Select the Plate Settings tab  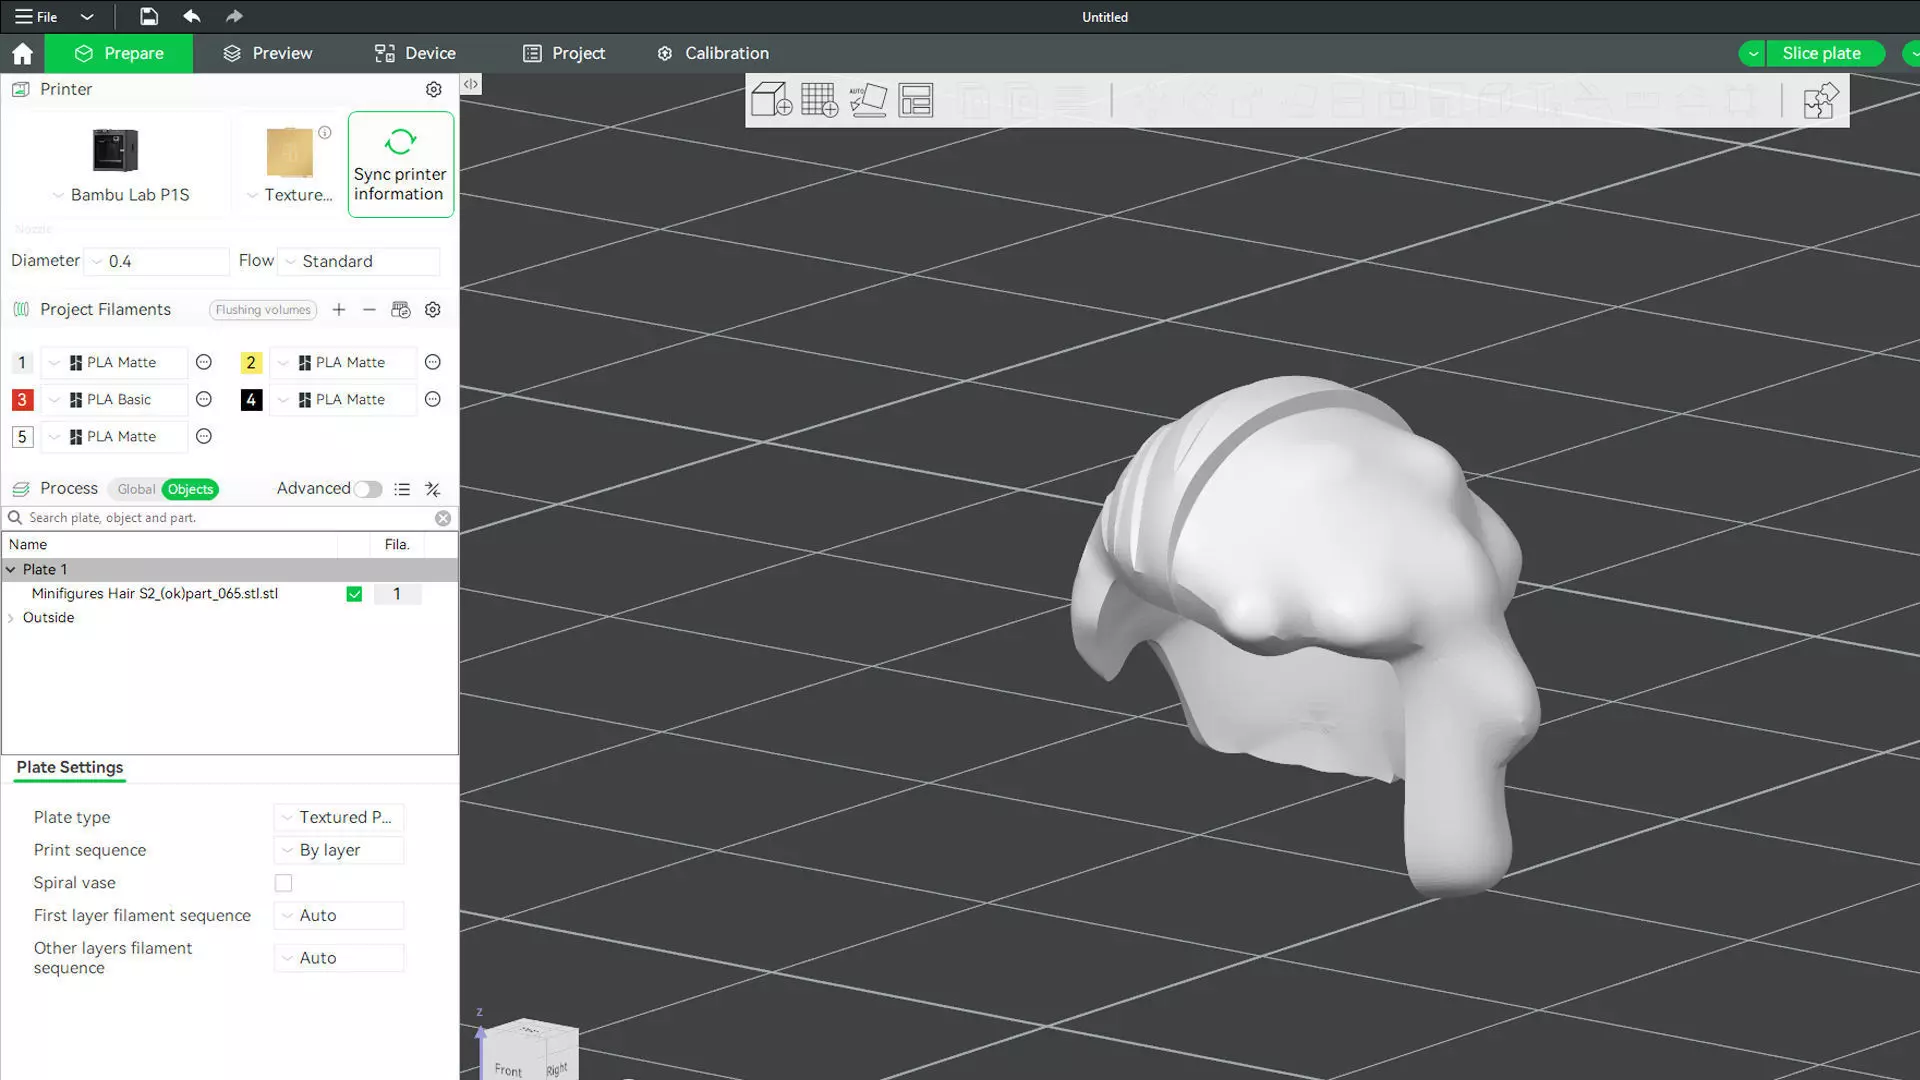70,767
